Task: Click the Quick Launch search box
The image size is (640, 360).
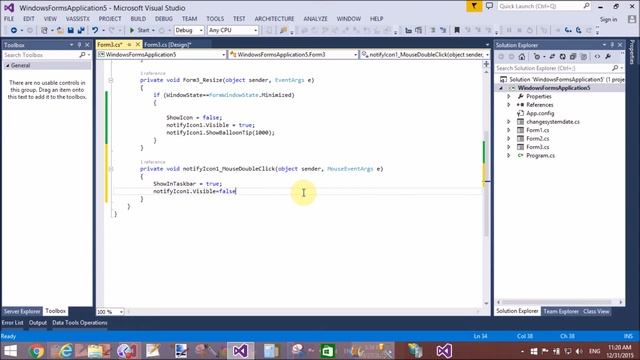Action: [543, 6]
